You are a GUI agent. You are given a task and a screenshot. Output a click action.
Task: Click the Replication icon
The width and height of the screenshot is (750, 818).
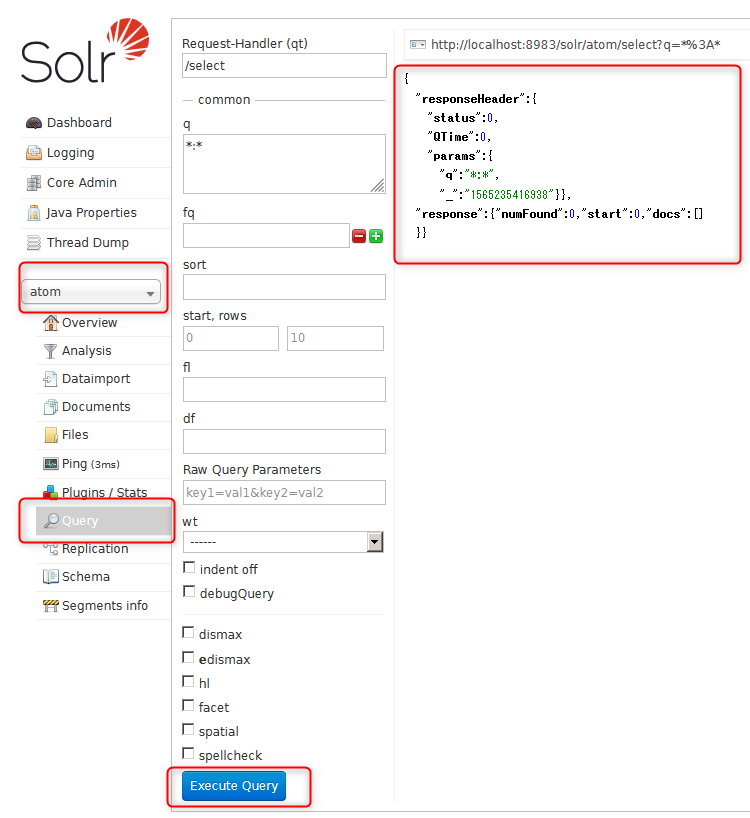coord(51,548)
